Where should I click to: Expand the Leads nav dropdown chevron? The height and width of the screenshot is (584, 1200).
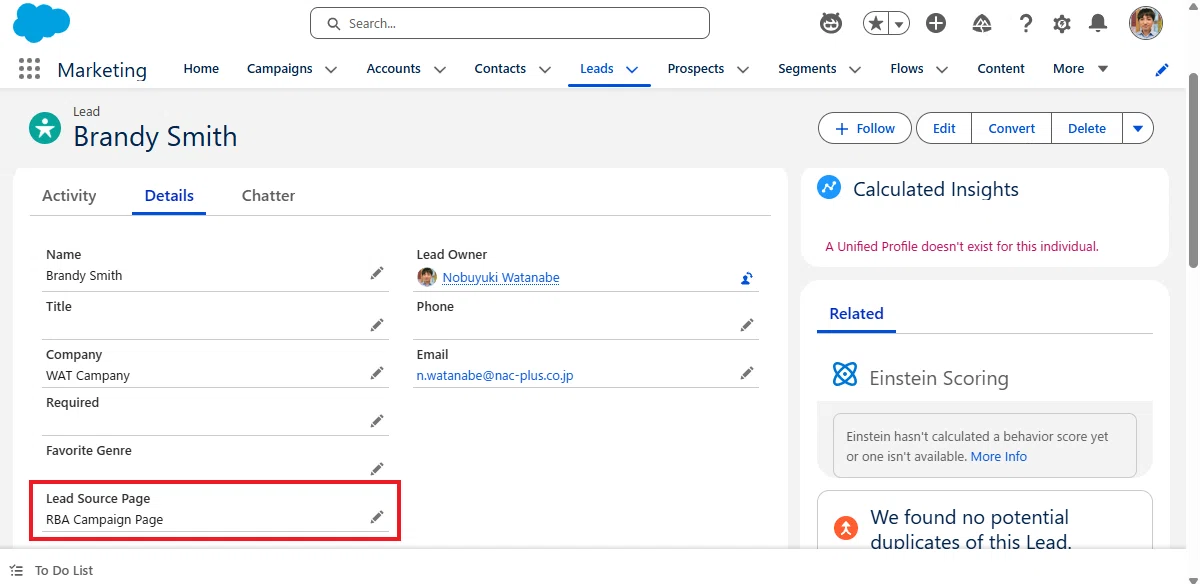point(632,69)
